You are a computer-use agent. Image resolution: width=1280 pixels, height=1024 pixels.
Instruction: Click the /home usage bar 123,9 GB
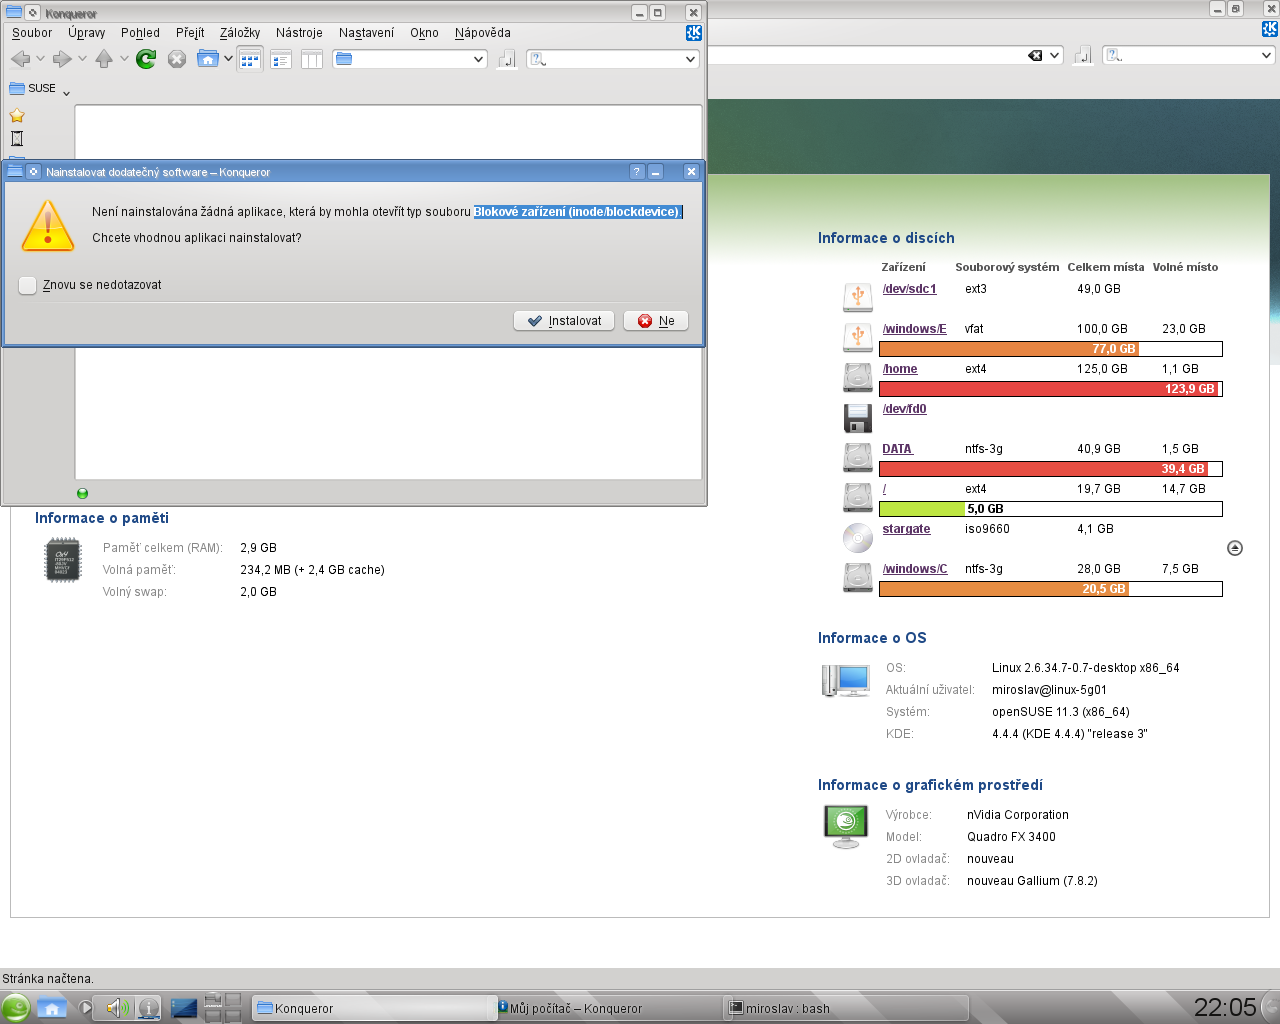pos(1051,389)
